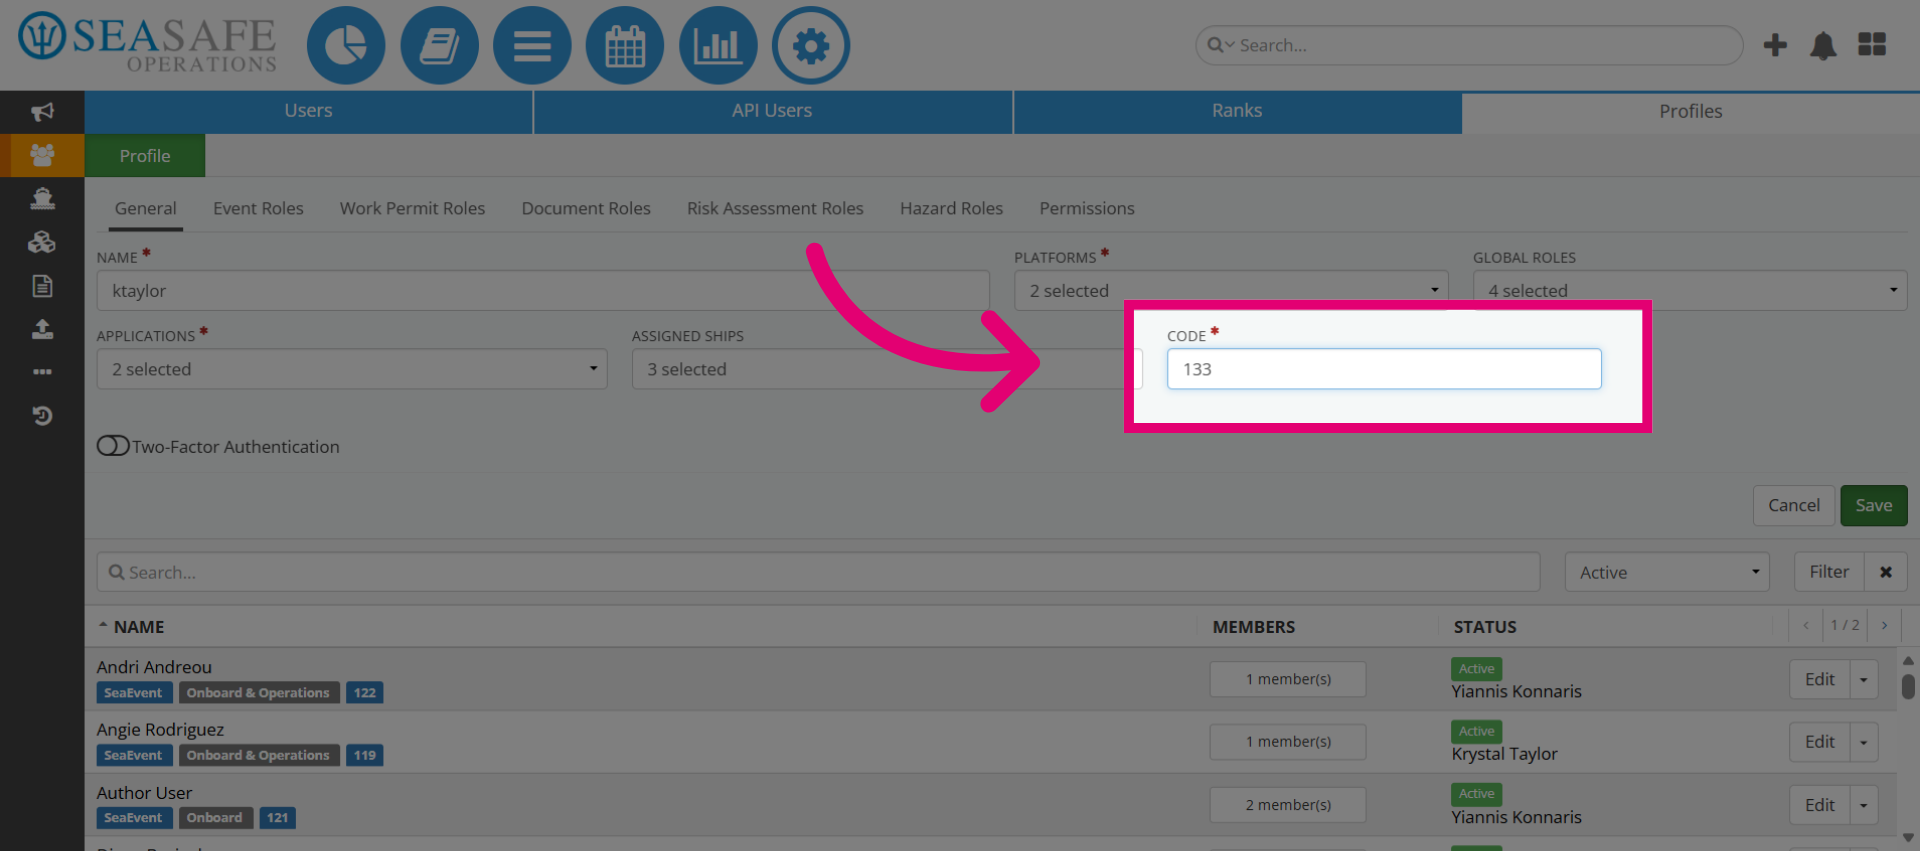
Task: Open the bar chart reports icon
Action: point(718,45)
